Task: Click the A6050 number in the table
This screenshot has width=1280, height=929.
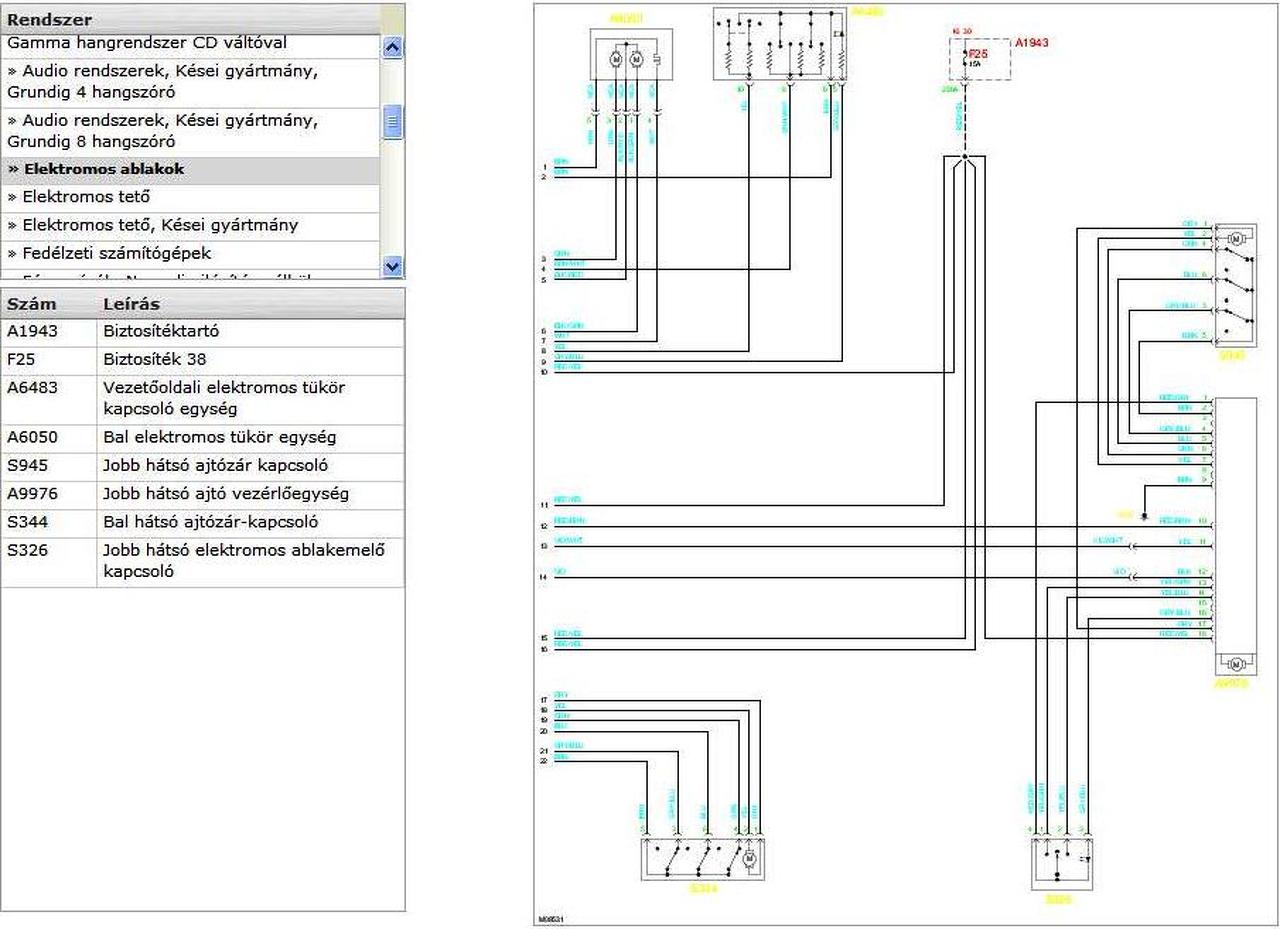Action: pyautogui.click(x=49, y=437)
